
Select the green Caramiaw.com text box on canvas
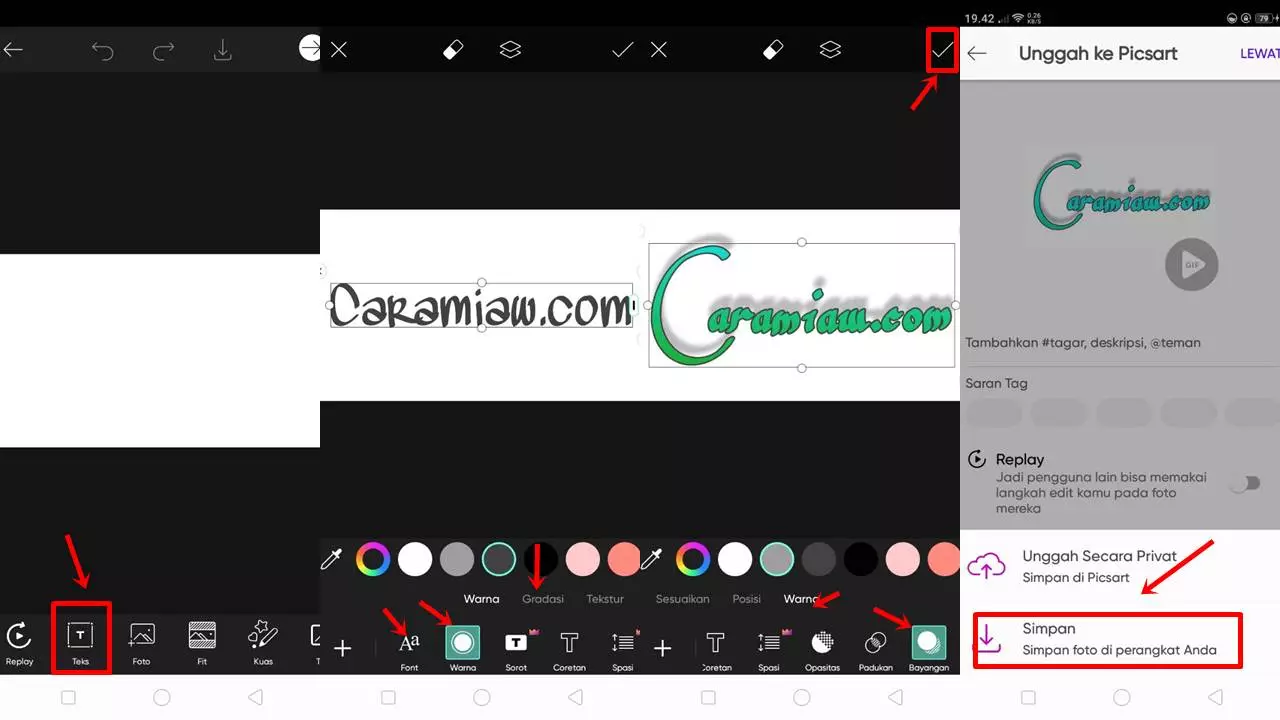click(x=801, y=305)
